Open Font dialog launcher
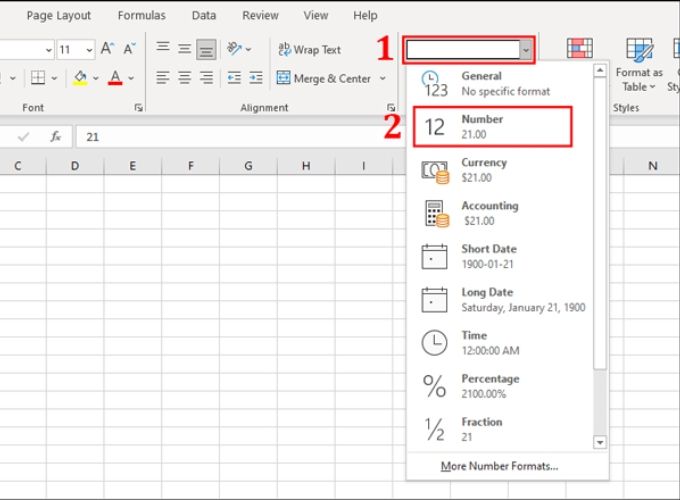The height and width of the screenshot is (500, 680). (x=138, y=108)
